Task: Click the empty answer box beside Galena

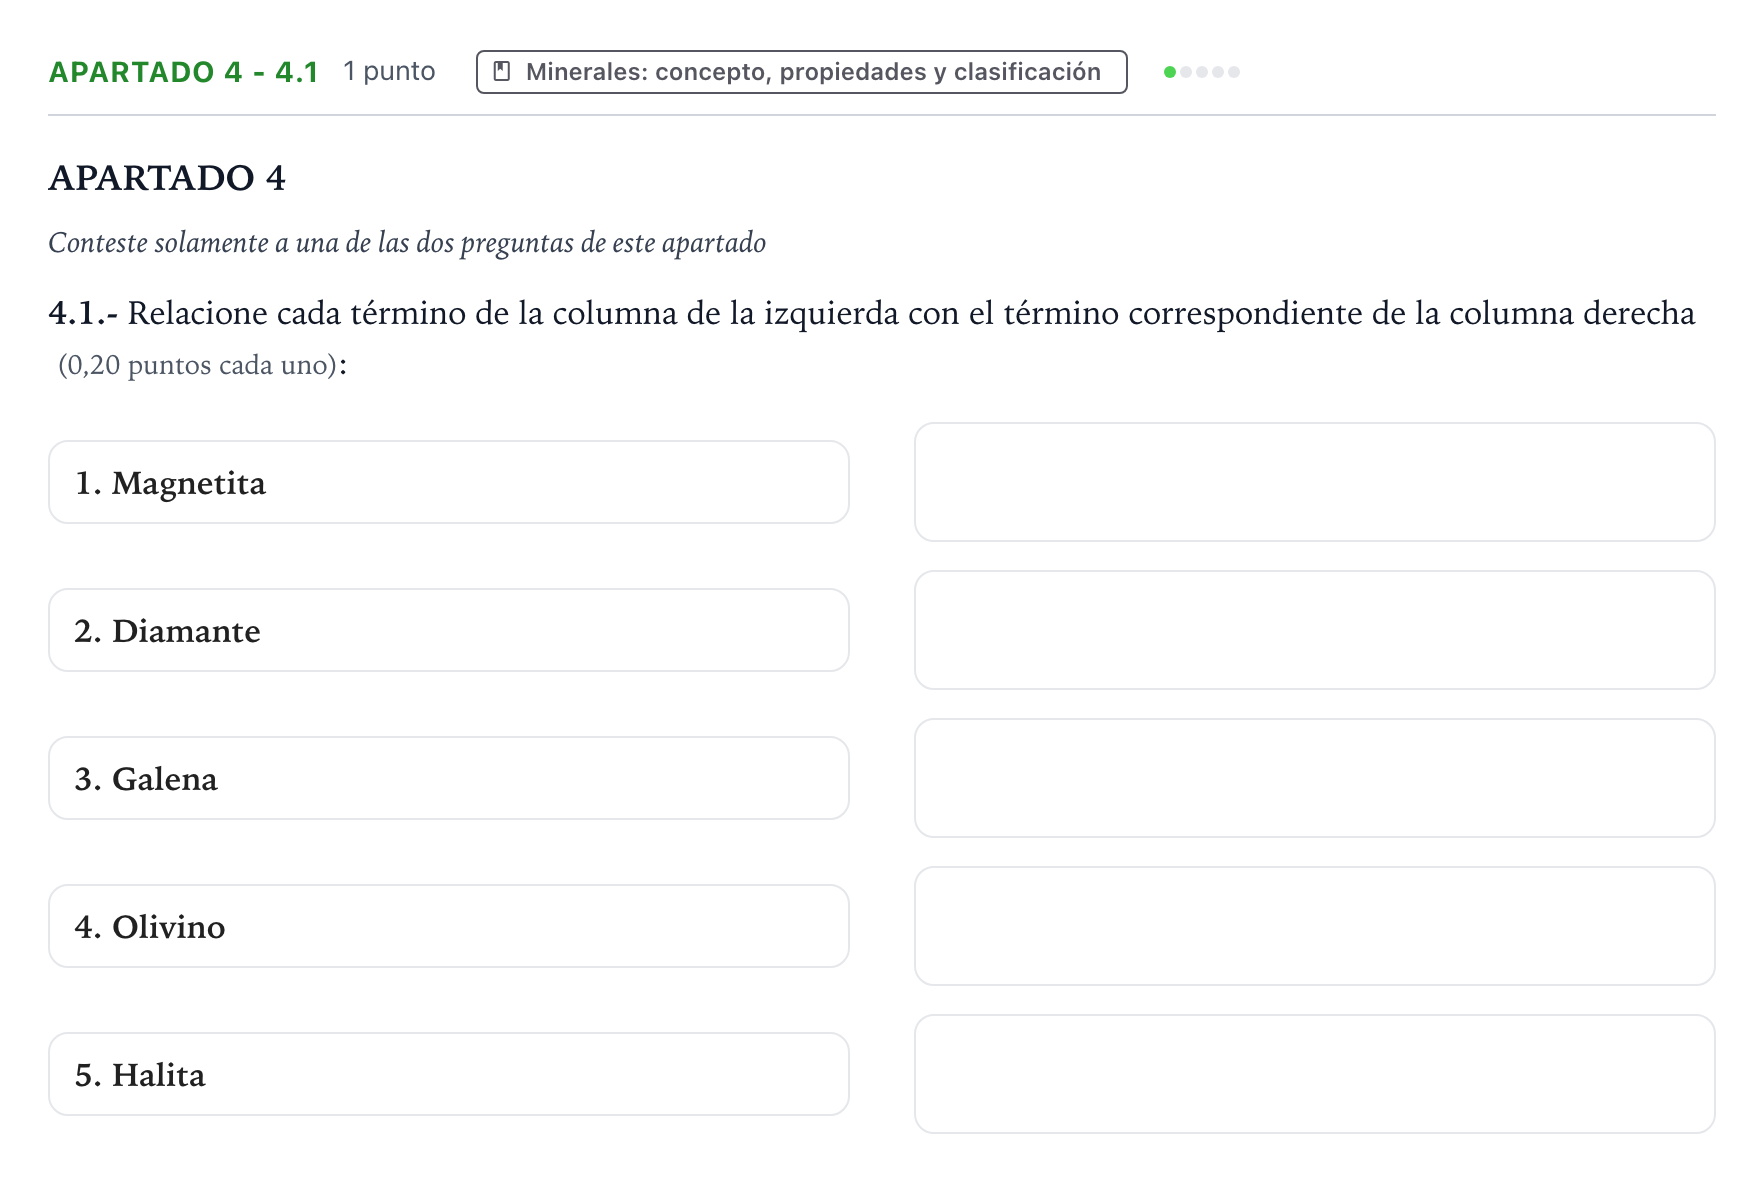Action: [x=1315, y=778]
